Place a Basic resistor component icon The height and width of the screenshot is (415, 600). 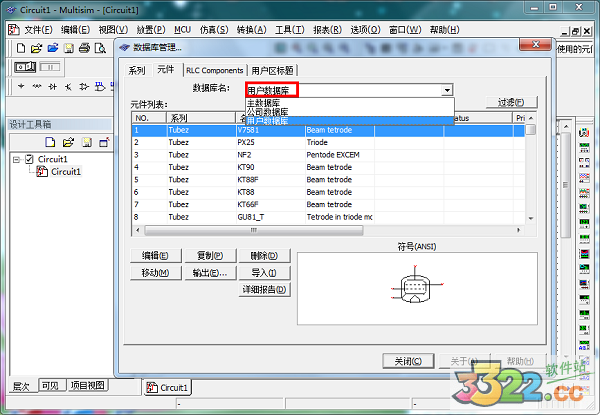coord(37,87)
